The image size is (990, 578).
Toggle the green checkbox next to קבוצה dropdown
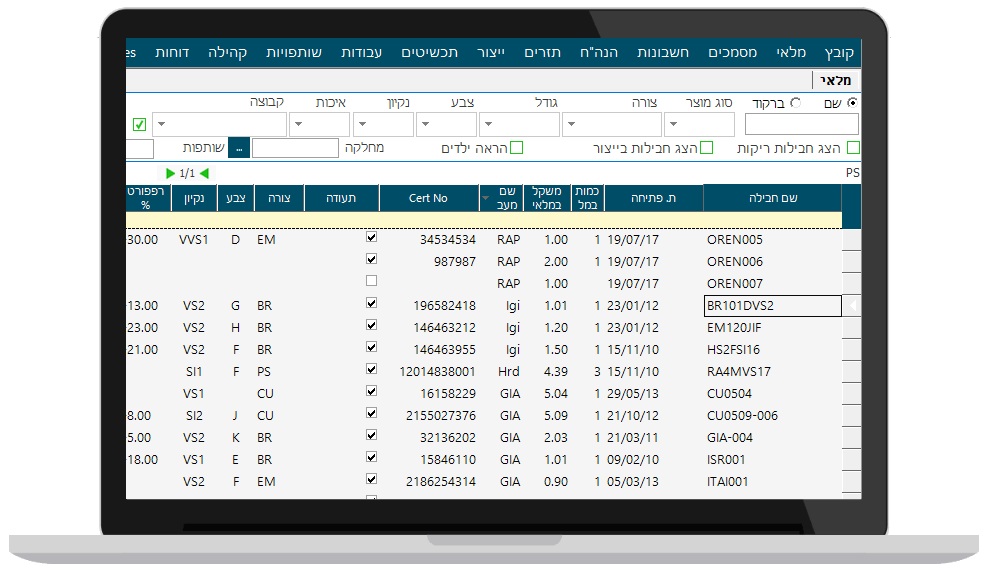click(140, 124)
